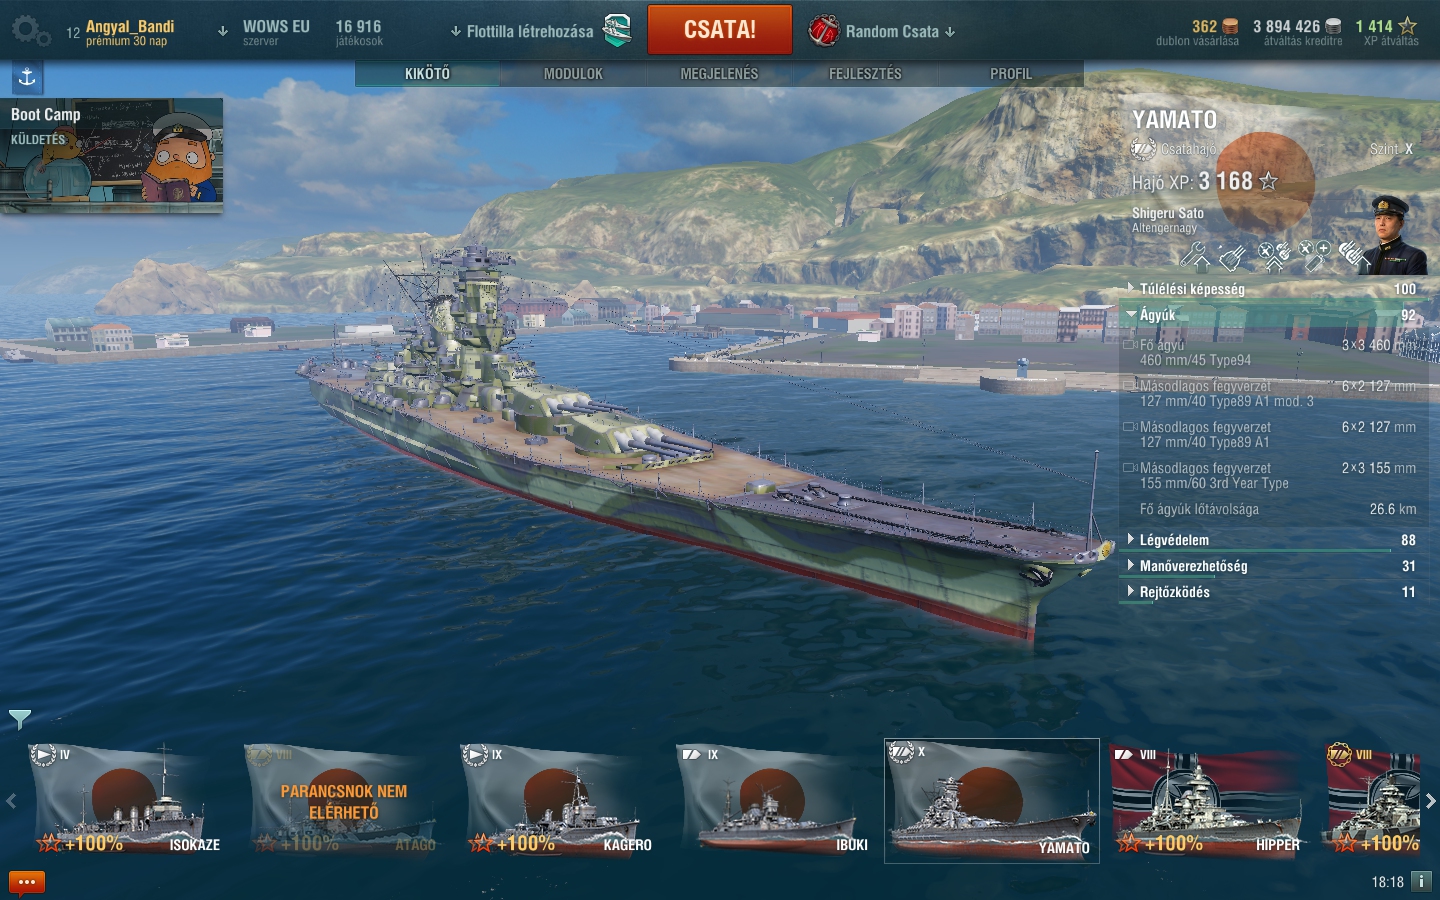
Task: Click the info icon beside clock
Action: pyautogui.click(x=1421, y=882)
